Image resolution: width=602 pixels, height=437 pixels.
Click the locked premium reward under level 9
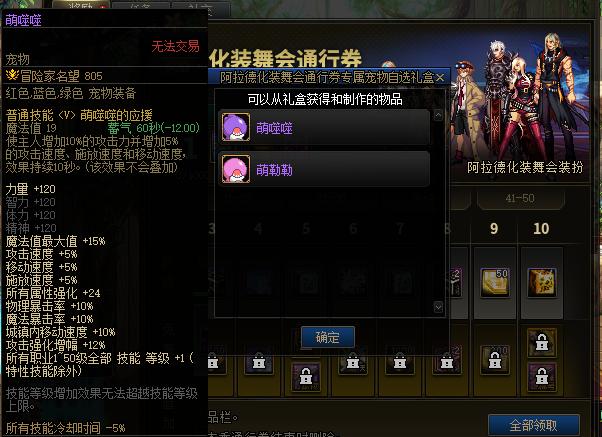(495, 360)
